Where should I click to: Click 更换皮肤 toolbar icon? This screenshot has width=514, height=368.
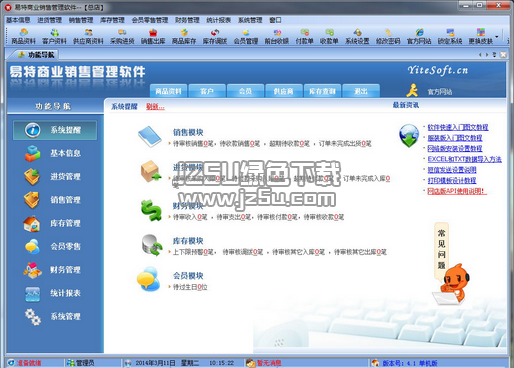click(x=481, y=37)
